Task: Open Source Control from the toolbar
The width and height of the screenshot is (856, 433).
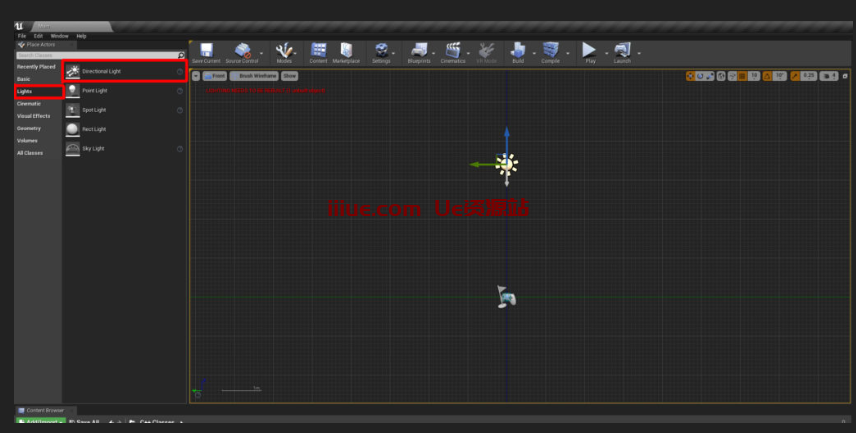Action: [x=242, y=51]
